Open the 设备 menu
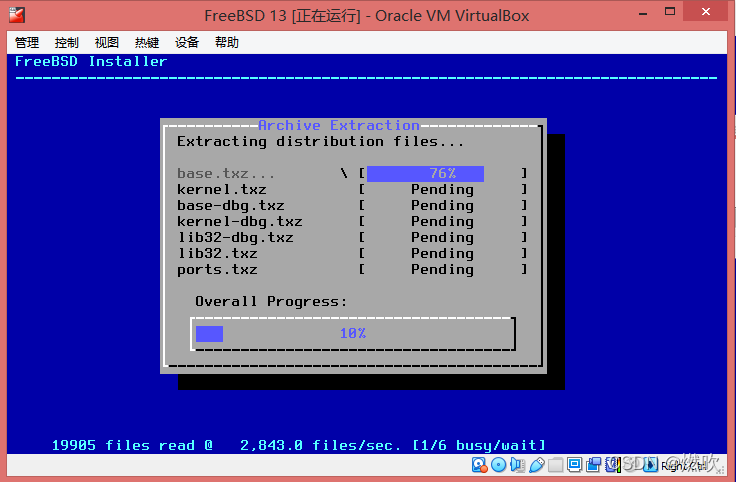 point(187,43)
